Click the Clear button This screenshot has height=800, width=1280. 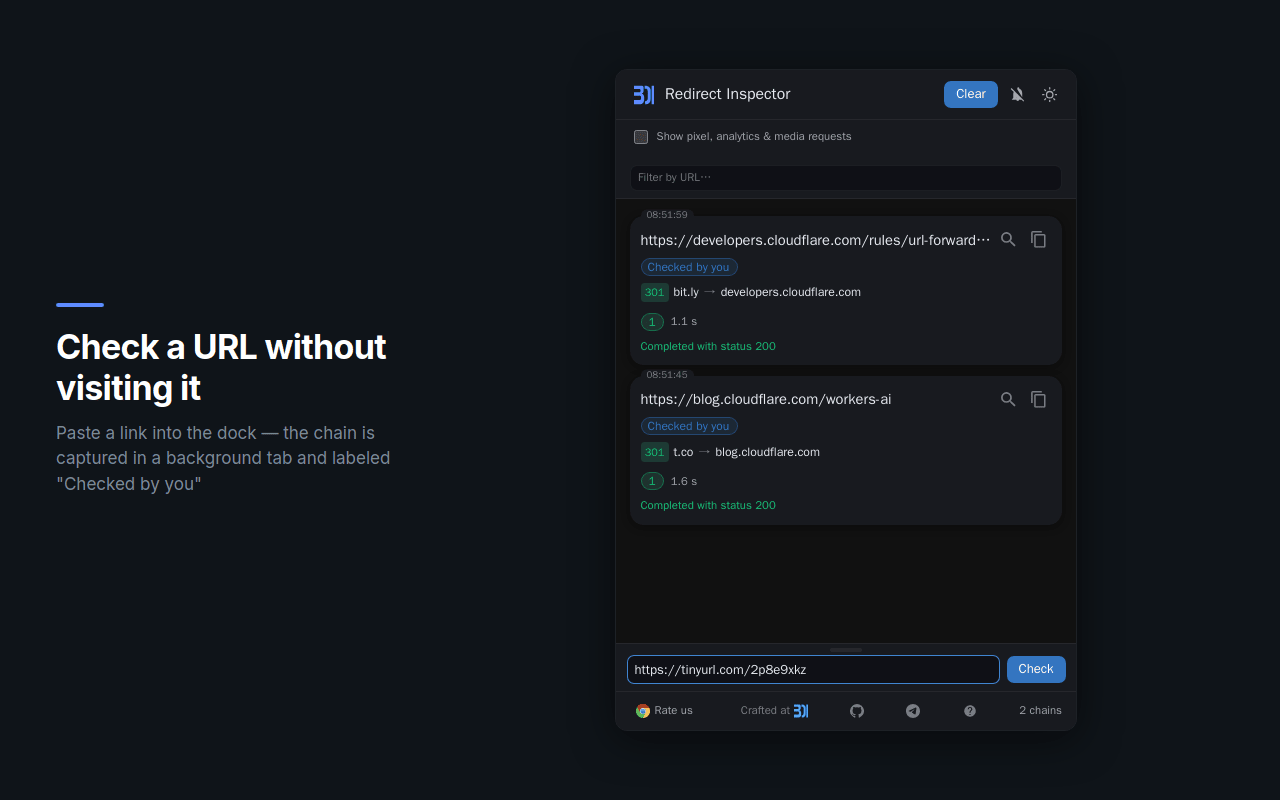point(971,94)
